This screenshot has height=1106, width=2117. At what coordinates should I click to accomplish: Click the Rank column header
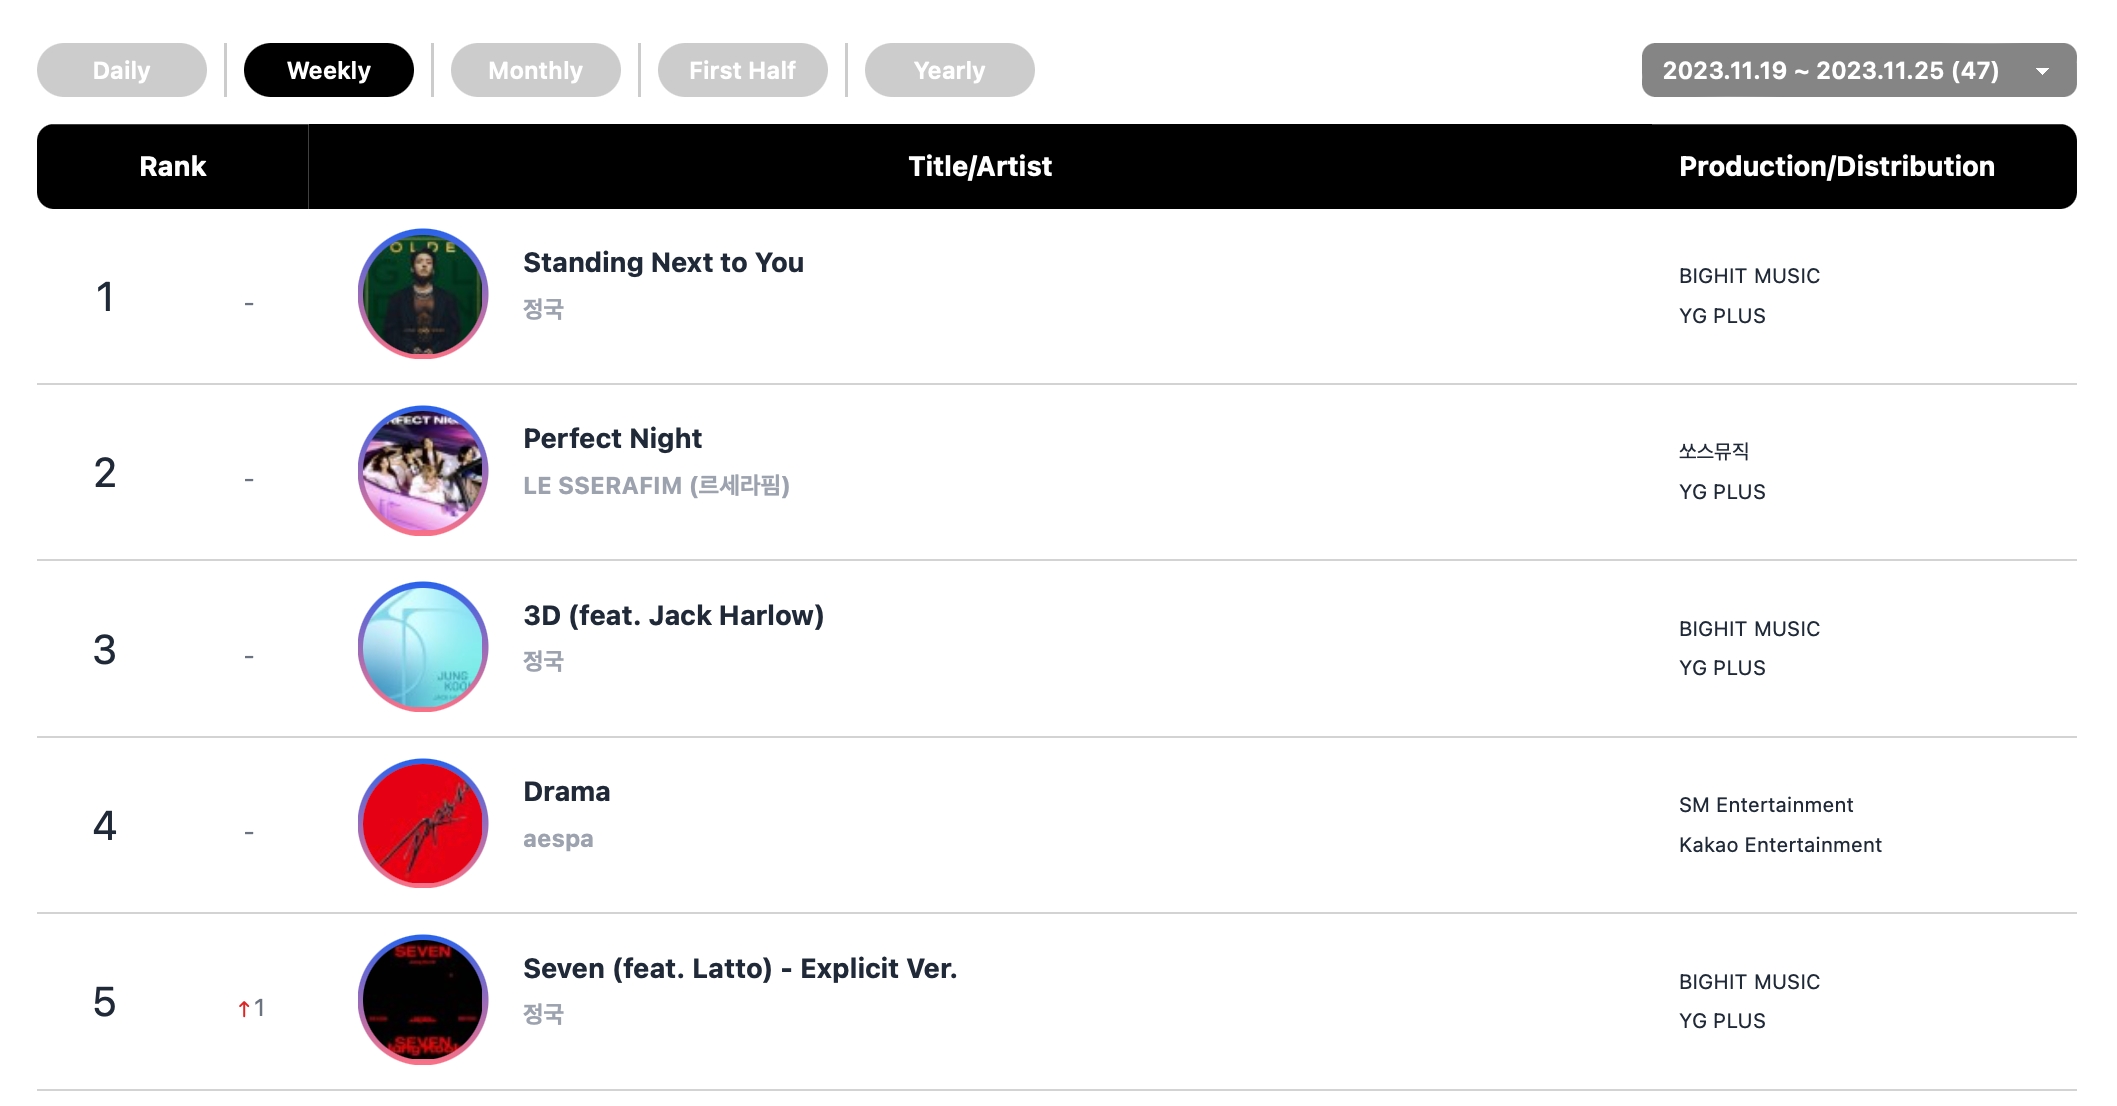[173, 166]
